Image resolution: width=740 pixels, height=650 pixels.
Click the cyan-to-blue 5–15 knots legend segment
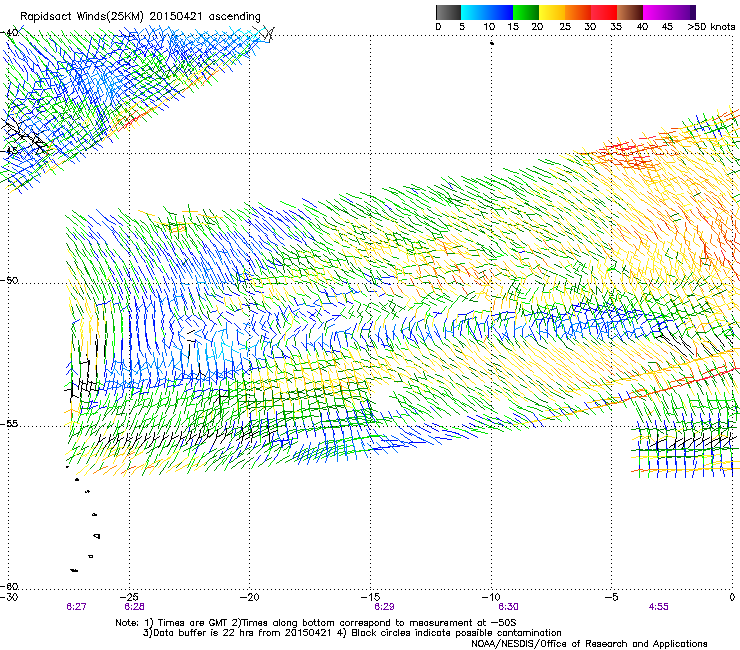coord(487,12)
